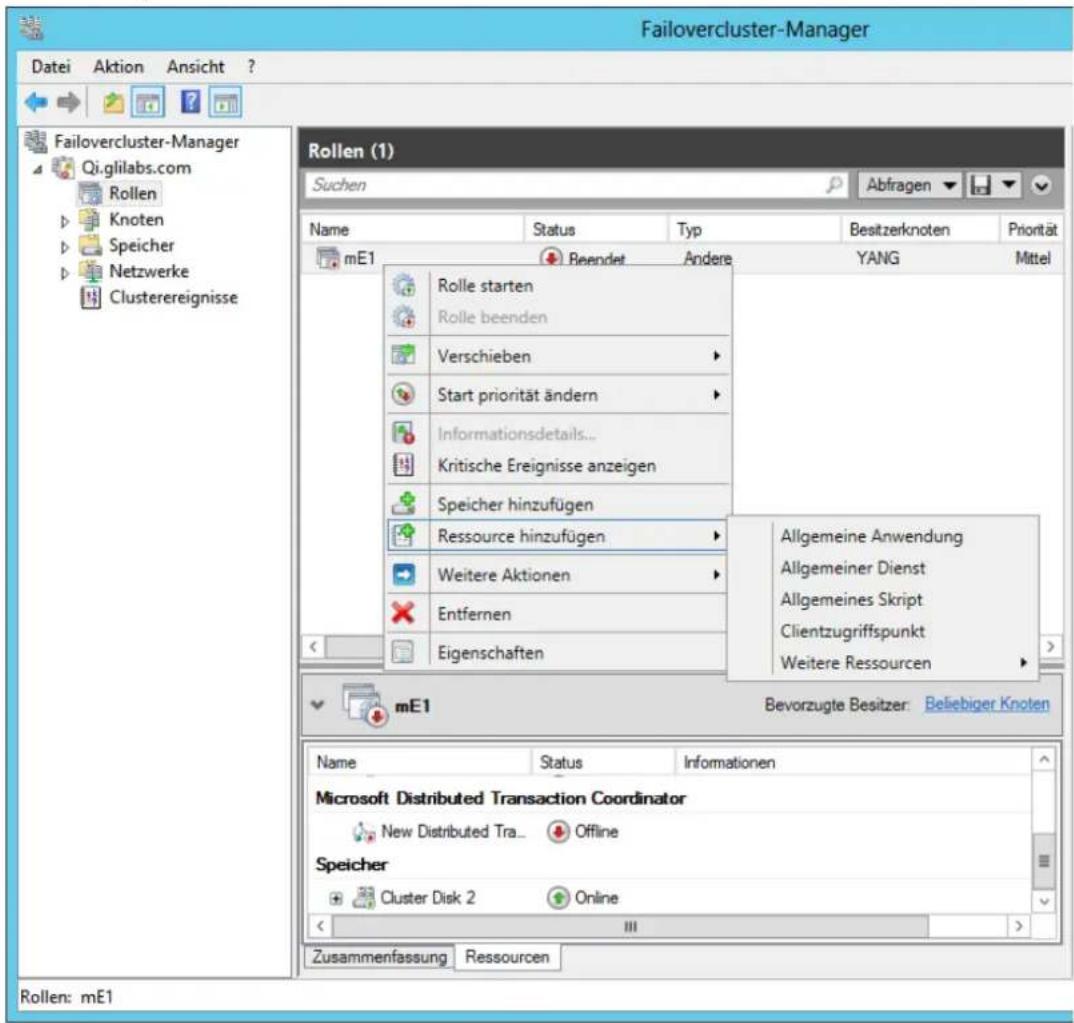Open help via the question mark toolbar icon
Screen dimensions: 1074x1023
(190, 103)
